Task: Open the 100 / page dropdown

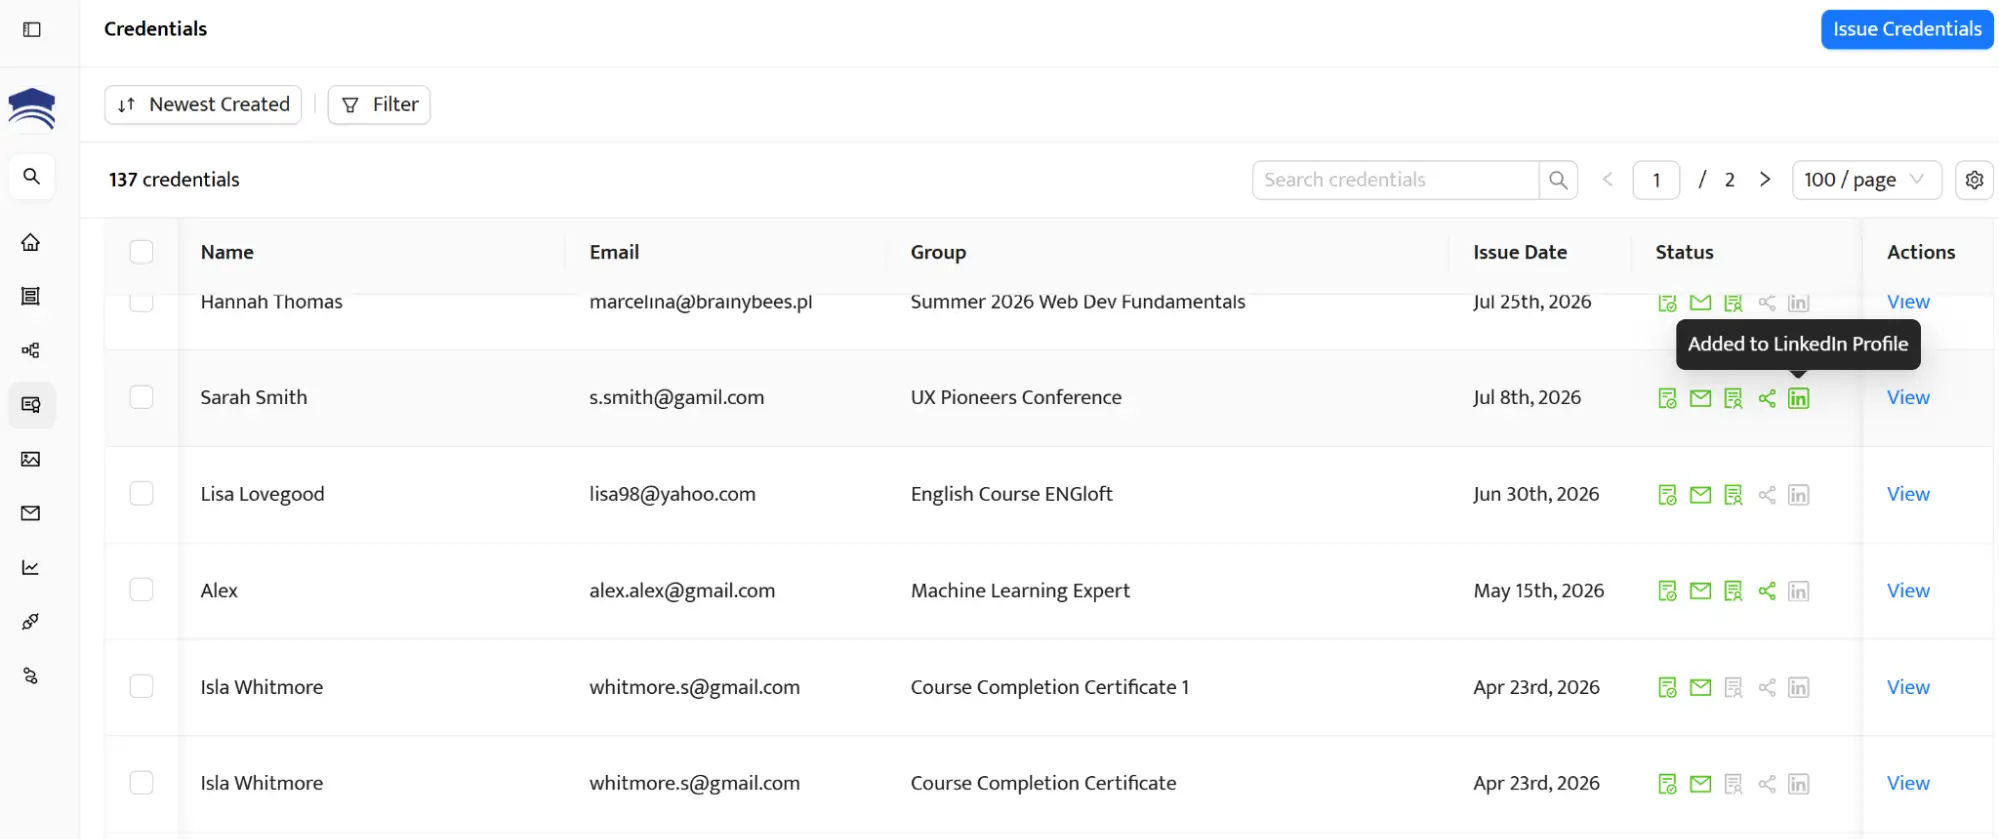Action: 1866,180
